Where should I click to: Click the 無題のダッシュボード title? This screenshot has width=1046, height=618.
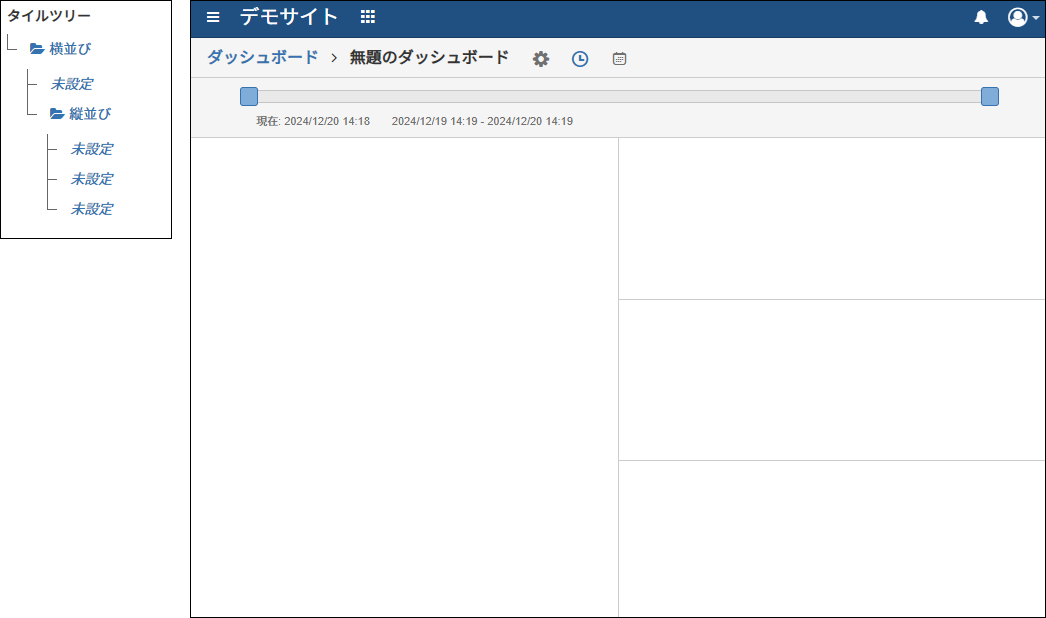(429, 57)
